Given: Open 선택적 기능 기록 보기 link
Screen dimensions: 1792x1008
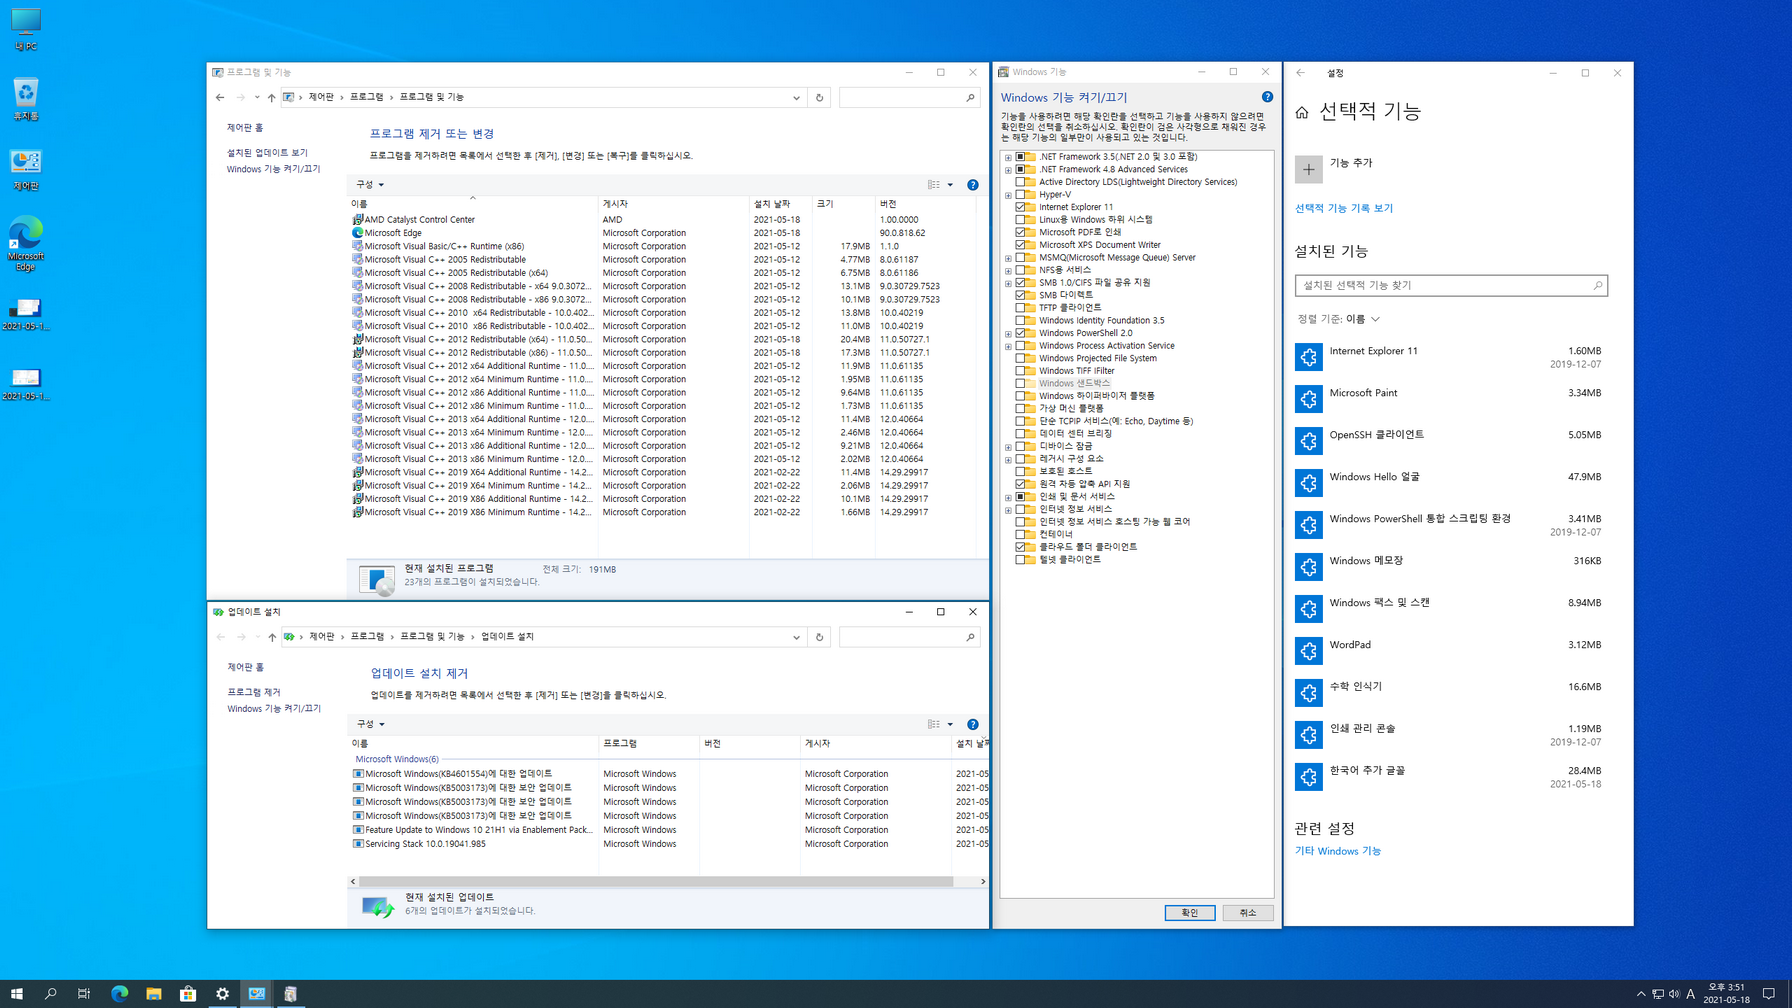Looking at the screenshot, I should [x=1343, y=209].
